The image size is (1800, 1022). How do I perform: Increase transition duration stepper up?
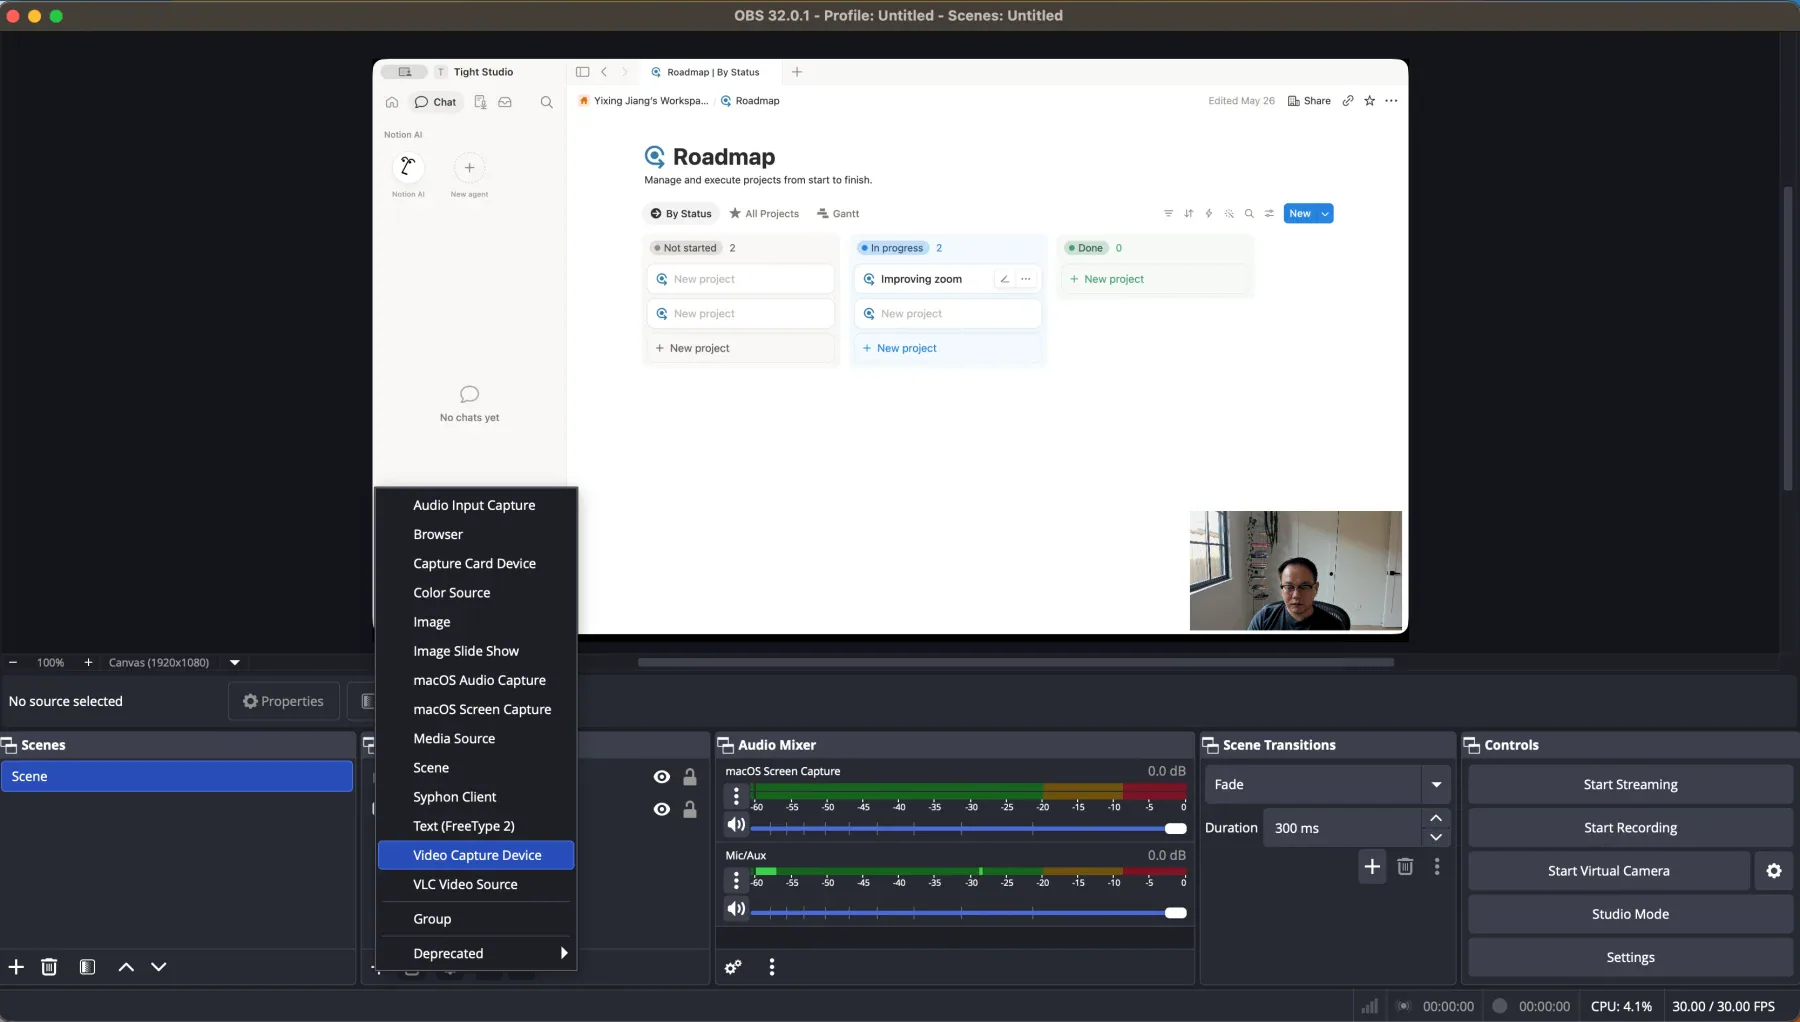pyautogui.click(x=1436, y=819)
